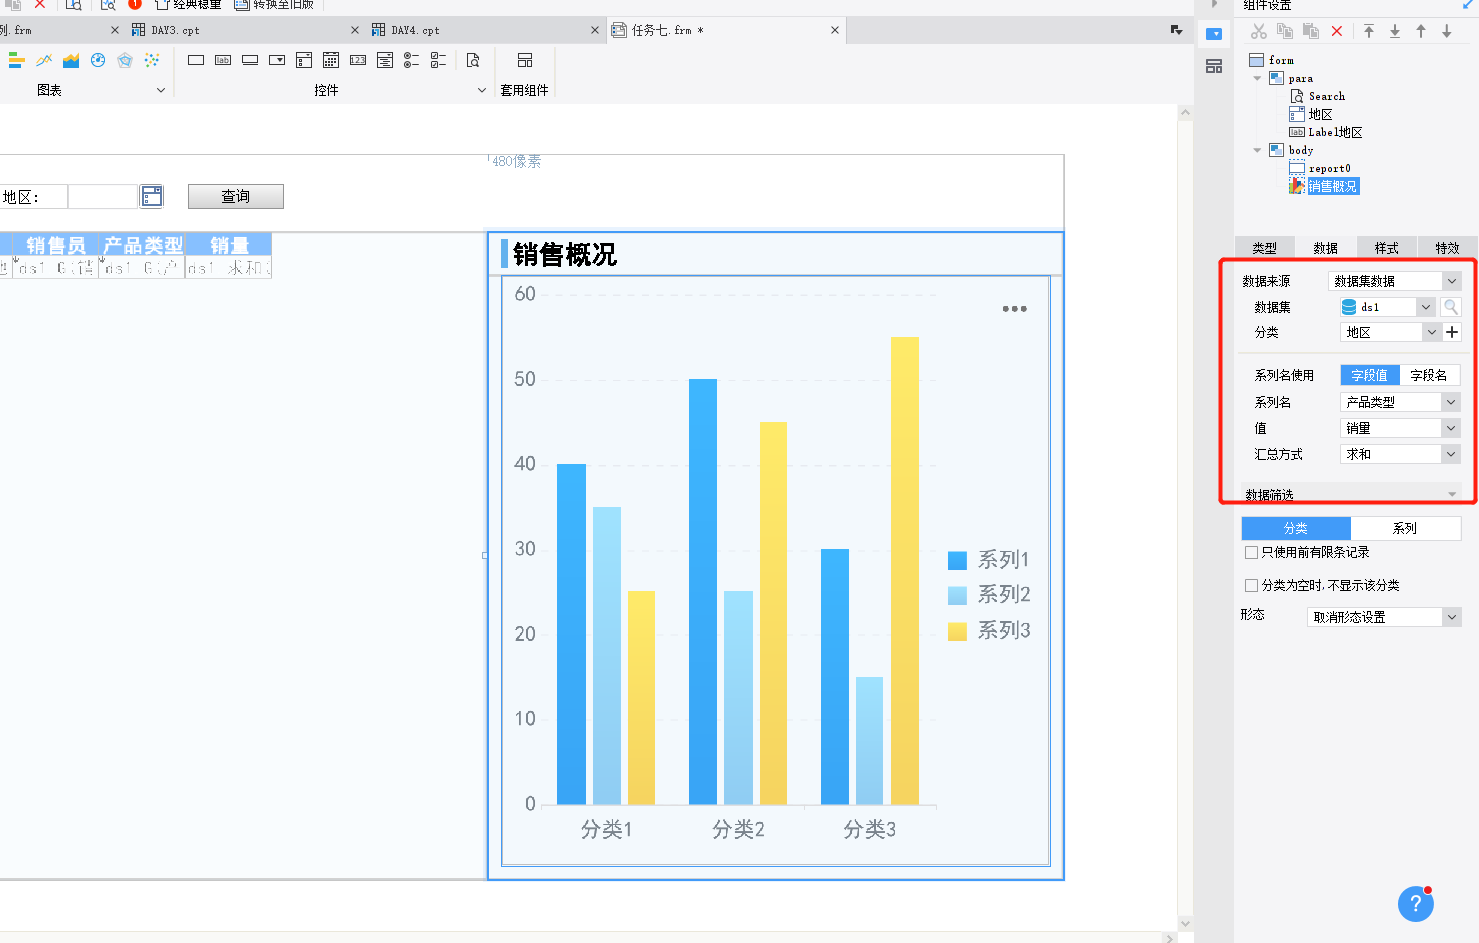Click the 查询 button
The width and height of the screenshot is (1479, 943).
click(x=236, y=197)
